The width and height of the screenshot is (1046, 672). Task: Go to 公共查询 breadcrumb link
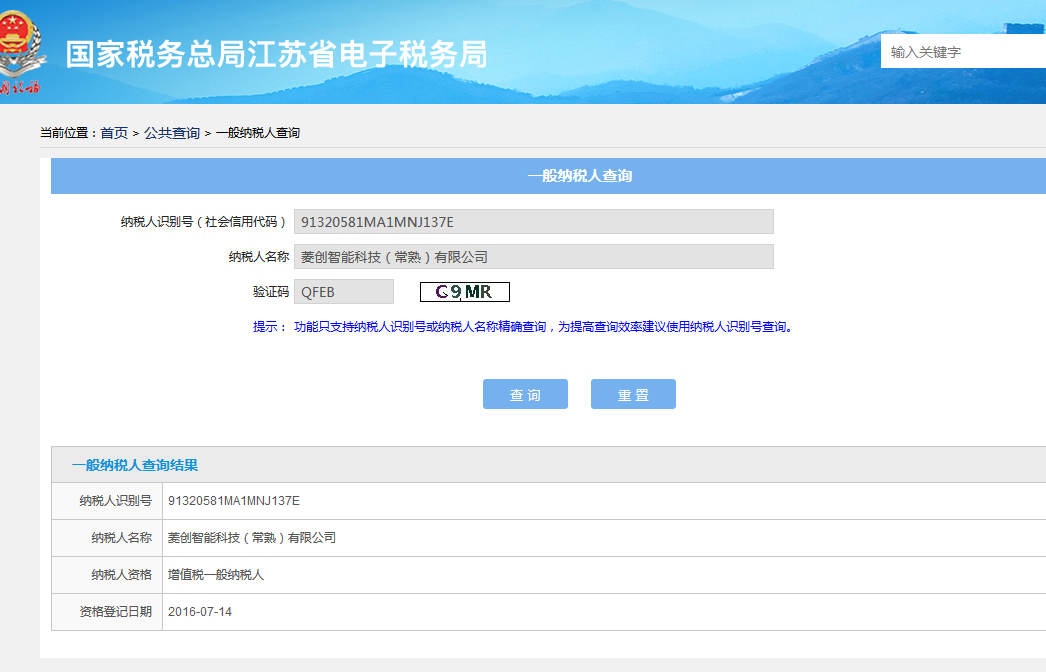click(x=172, y=133)
